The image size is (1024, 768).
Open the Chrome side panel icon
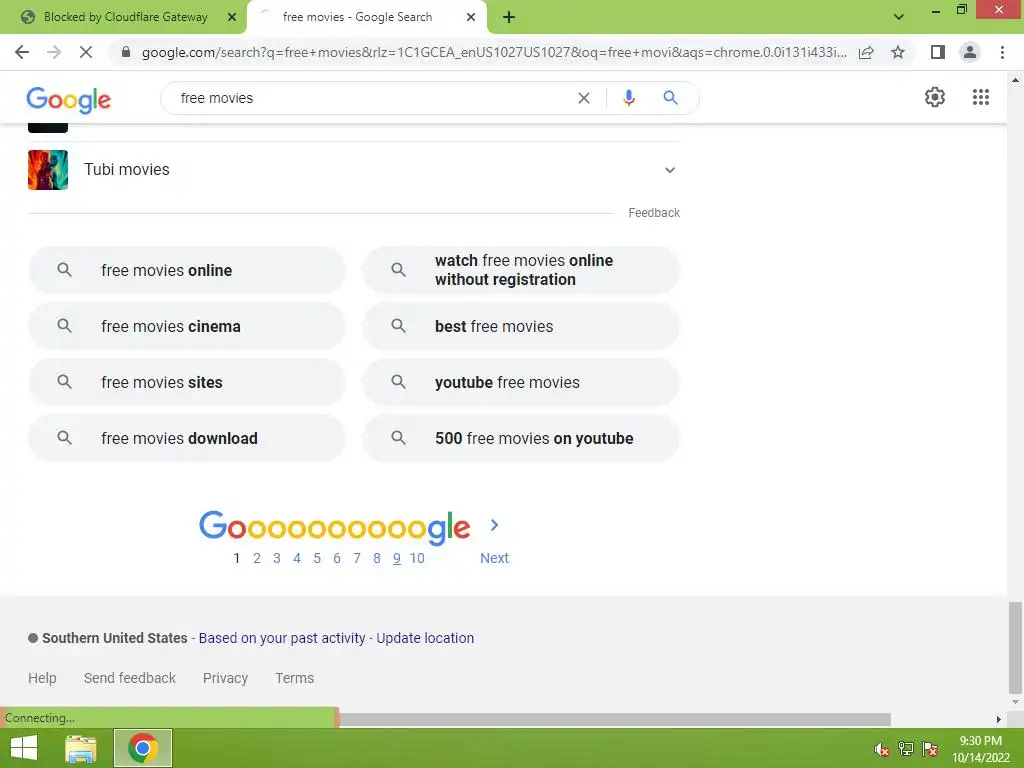click(938, 52)
